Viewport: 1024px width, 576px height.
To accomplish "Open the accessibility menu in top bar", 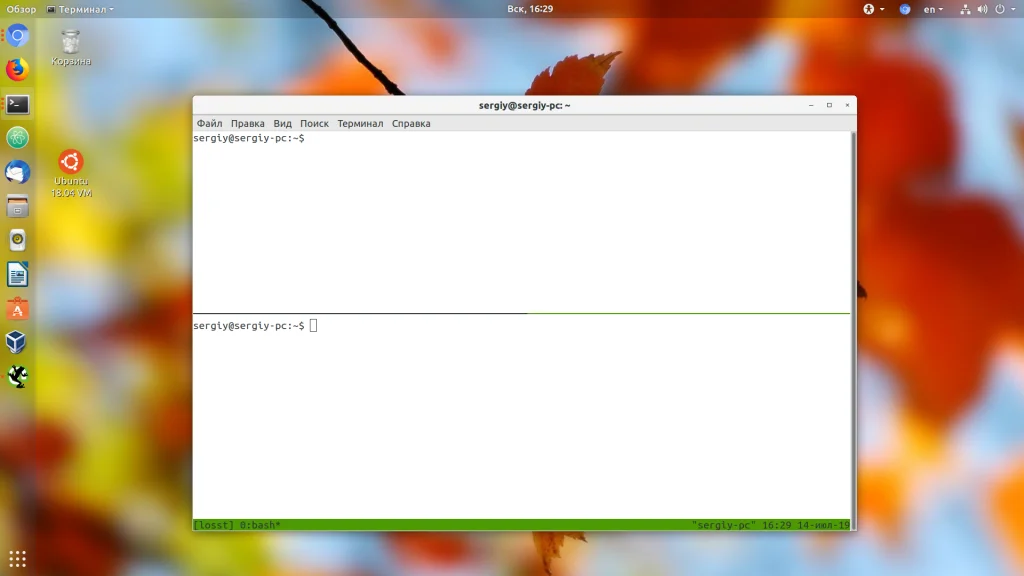I will coord(874,9).
